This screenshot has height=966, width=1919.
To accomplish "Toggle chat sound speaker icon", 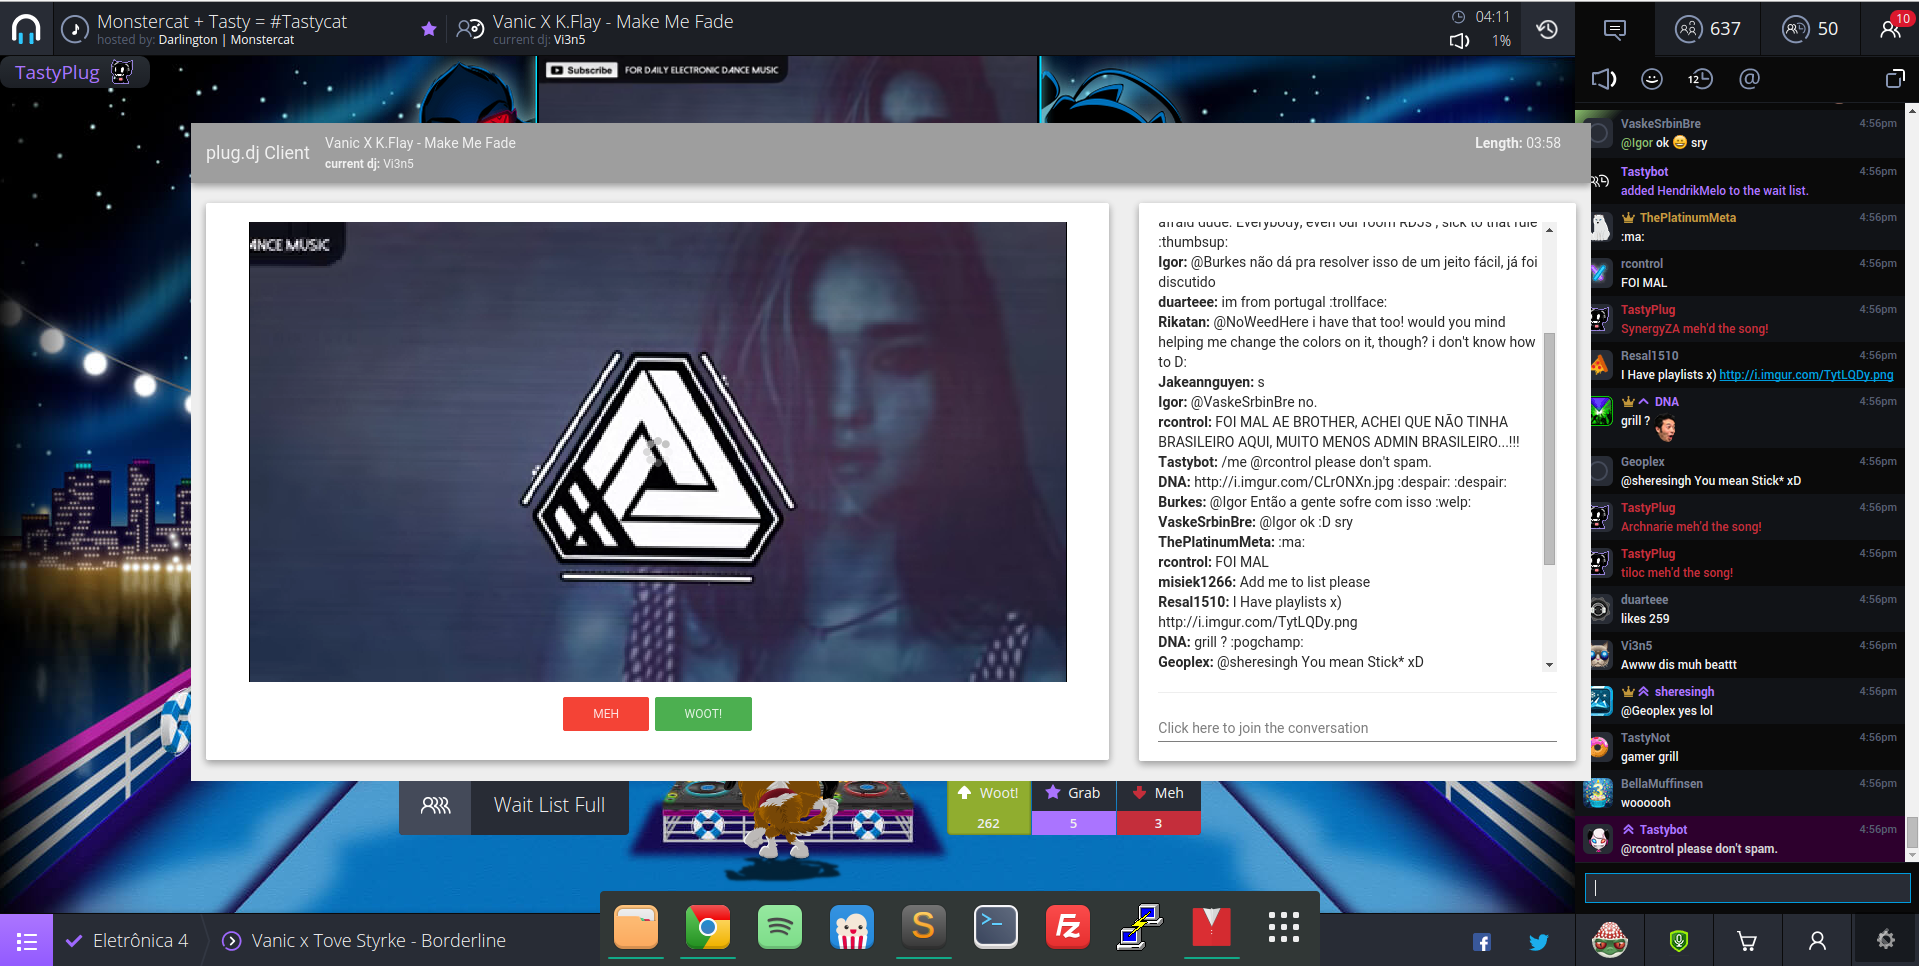I will (1604, 79).
